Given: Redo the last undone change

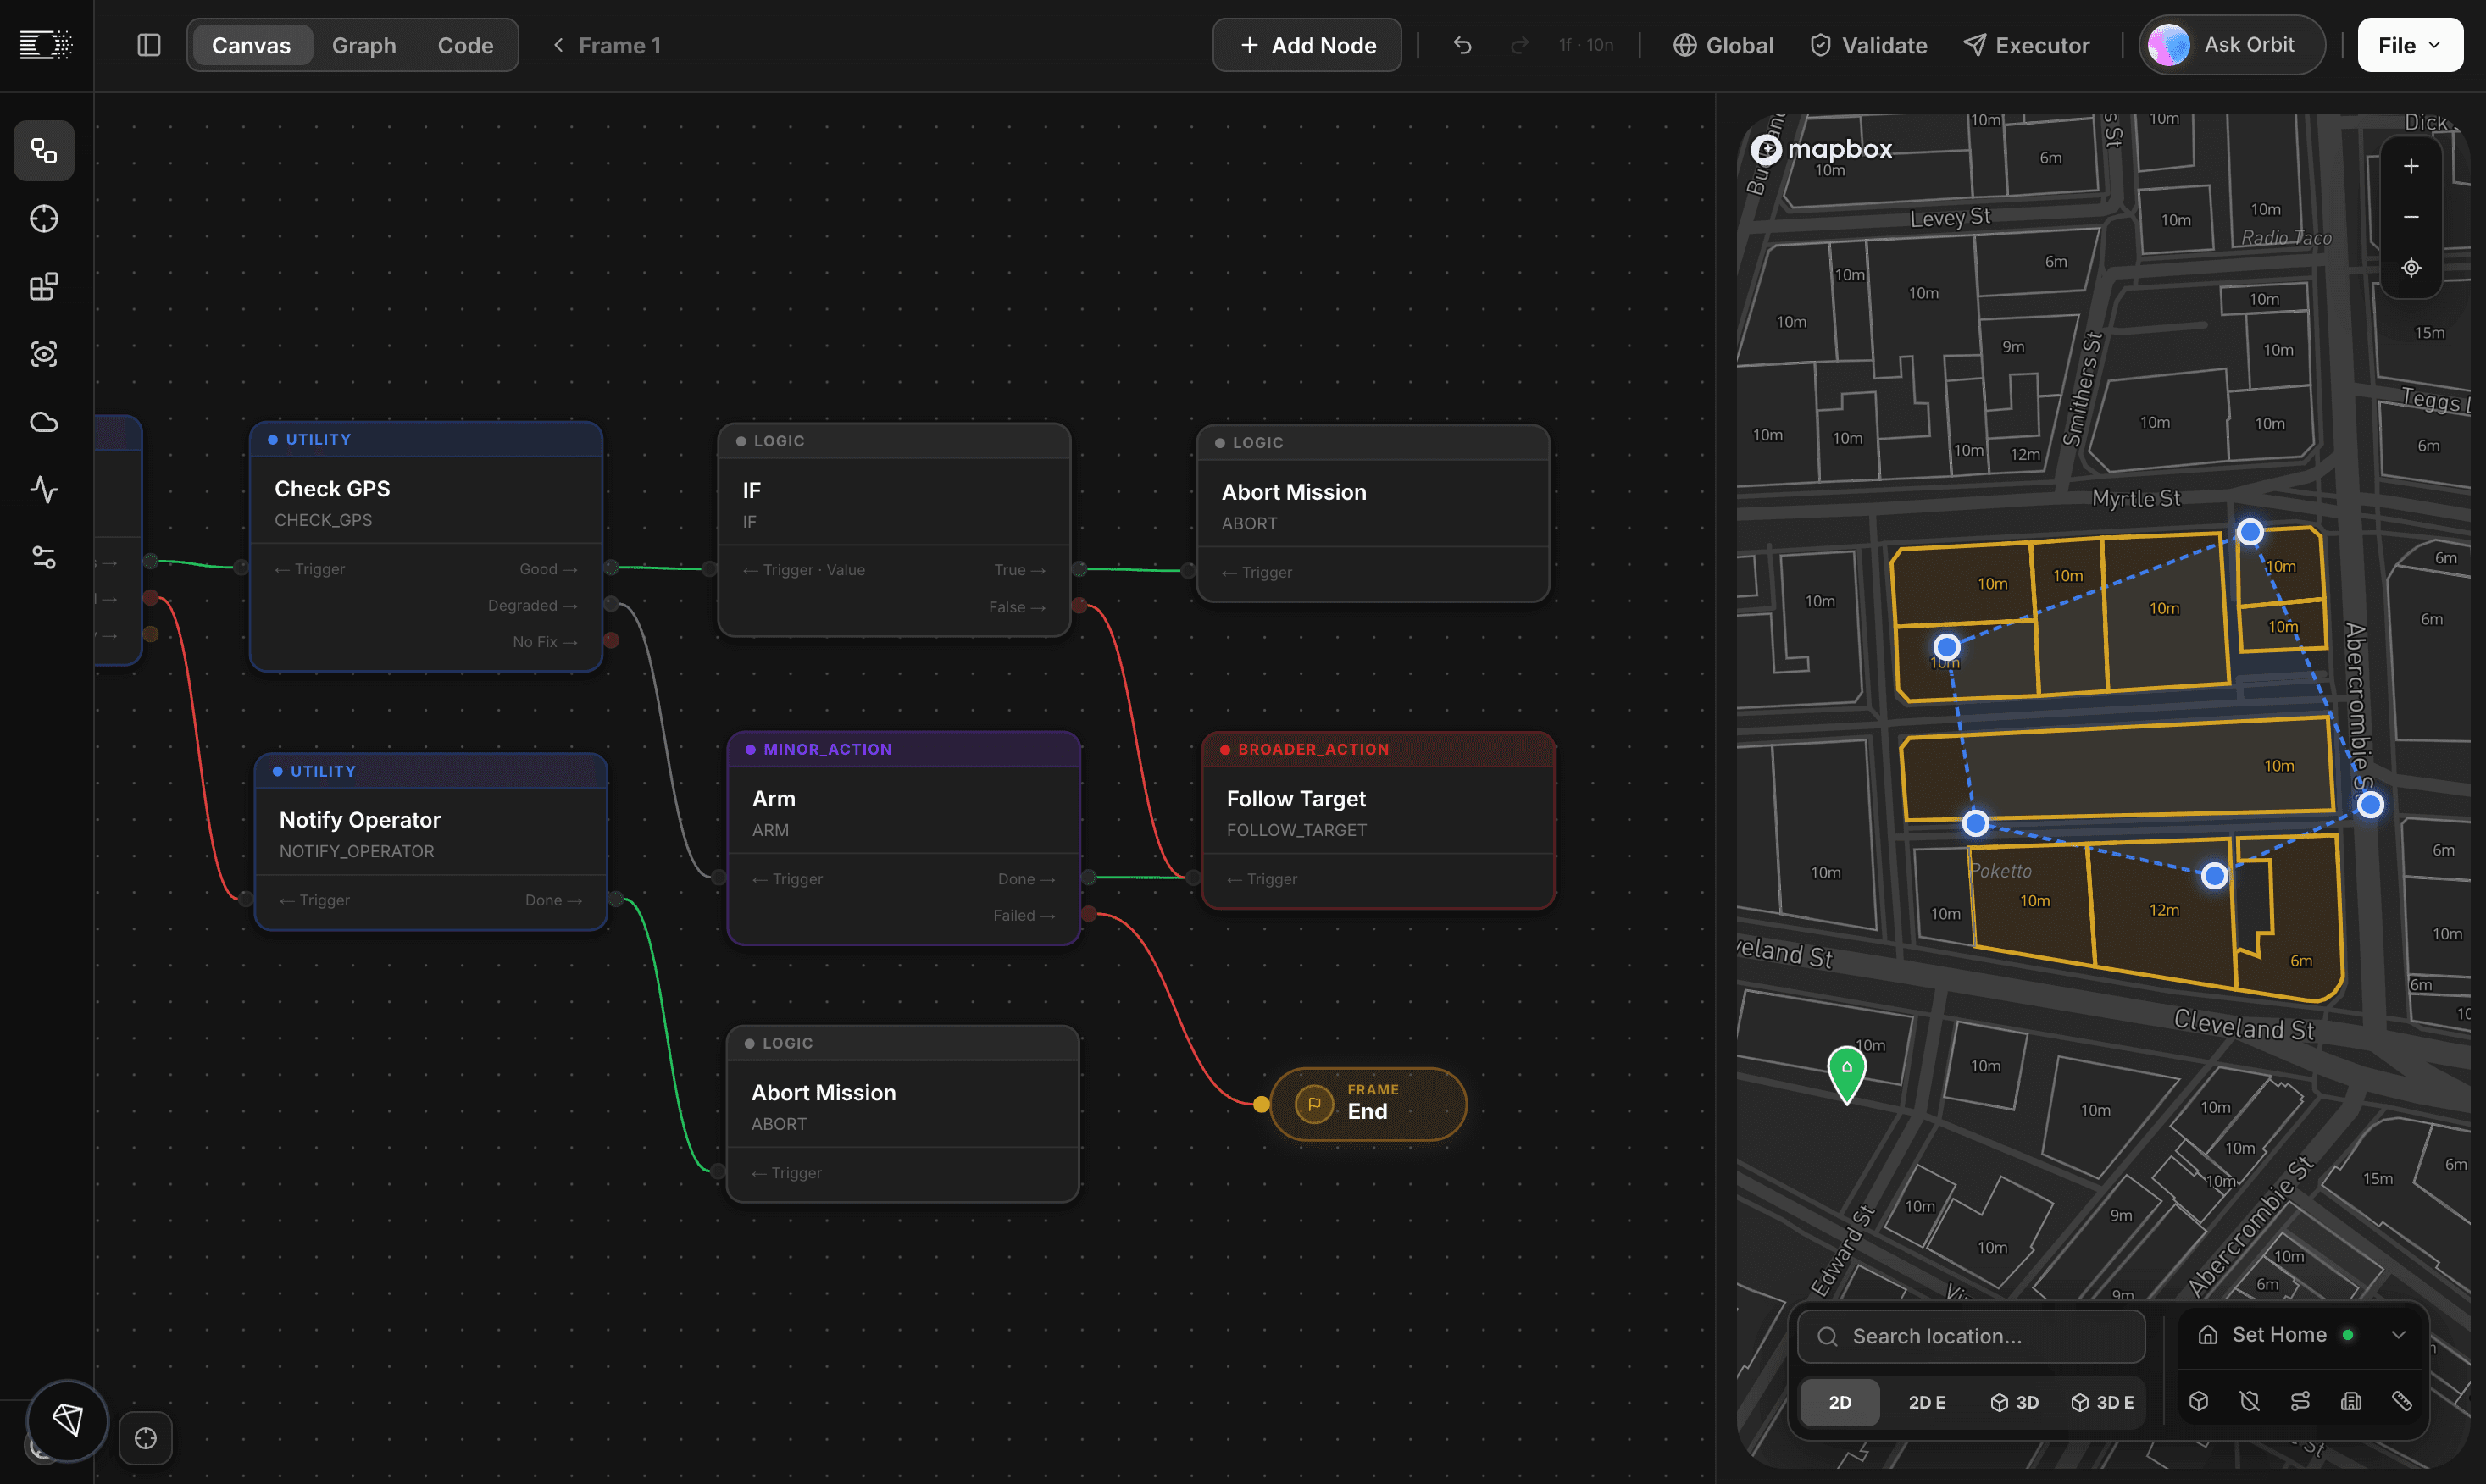Looking at the screenshot, I should pos(1519,45).
